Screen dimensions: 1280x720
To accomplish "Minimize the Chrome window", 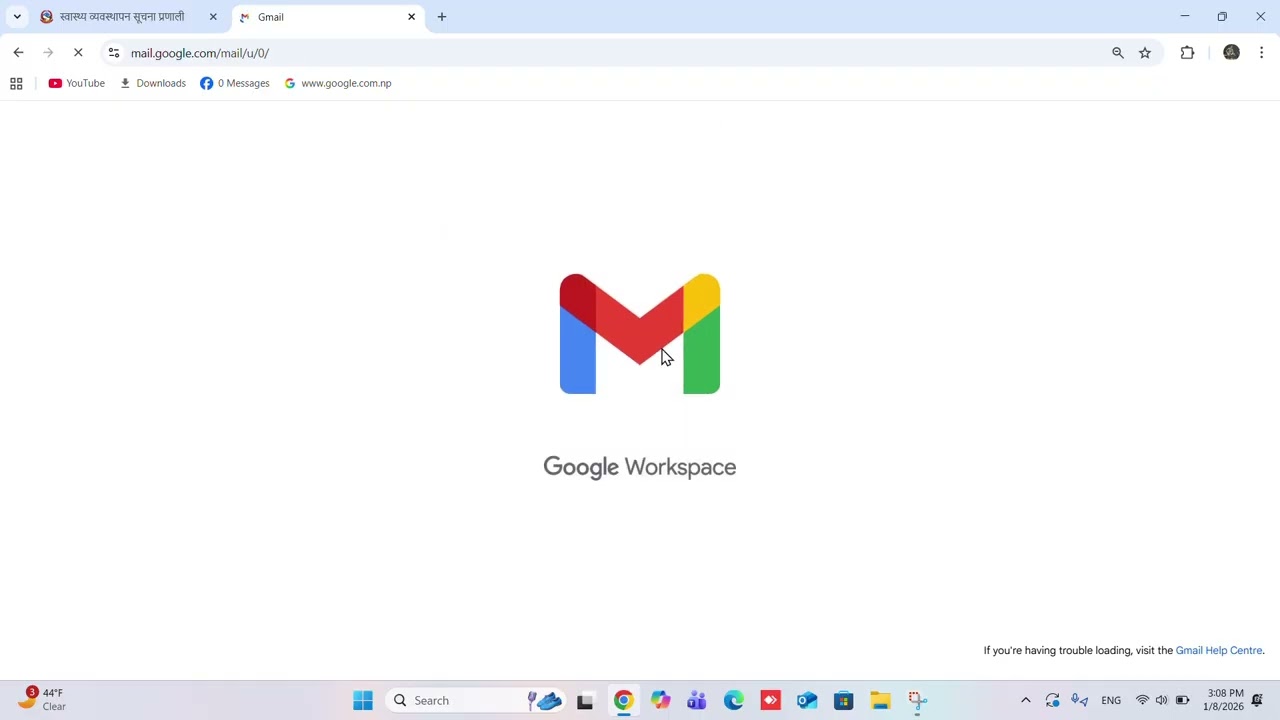I will [1185, 17].
